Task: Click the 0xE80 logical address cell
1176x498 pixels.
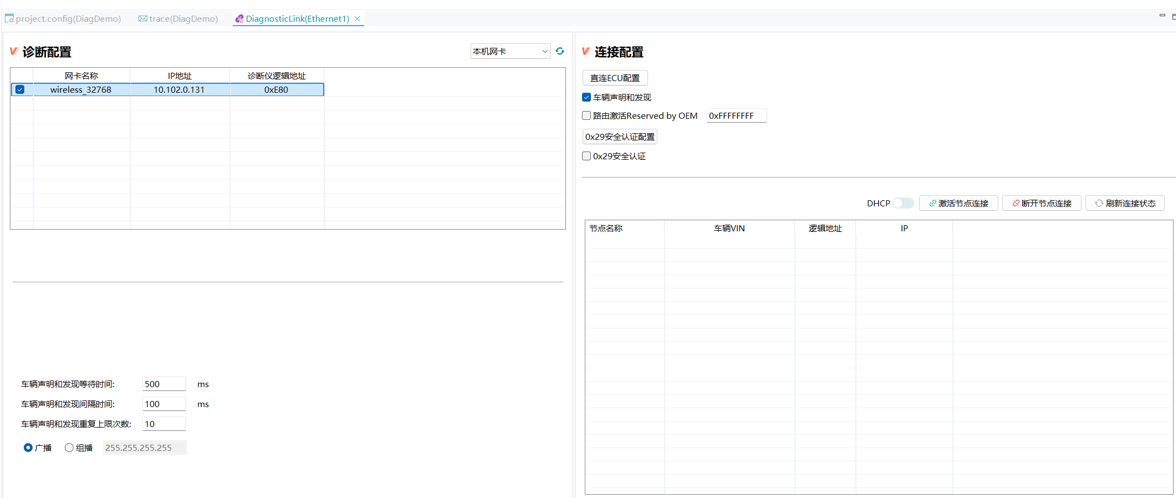Action: (277, 89)
